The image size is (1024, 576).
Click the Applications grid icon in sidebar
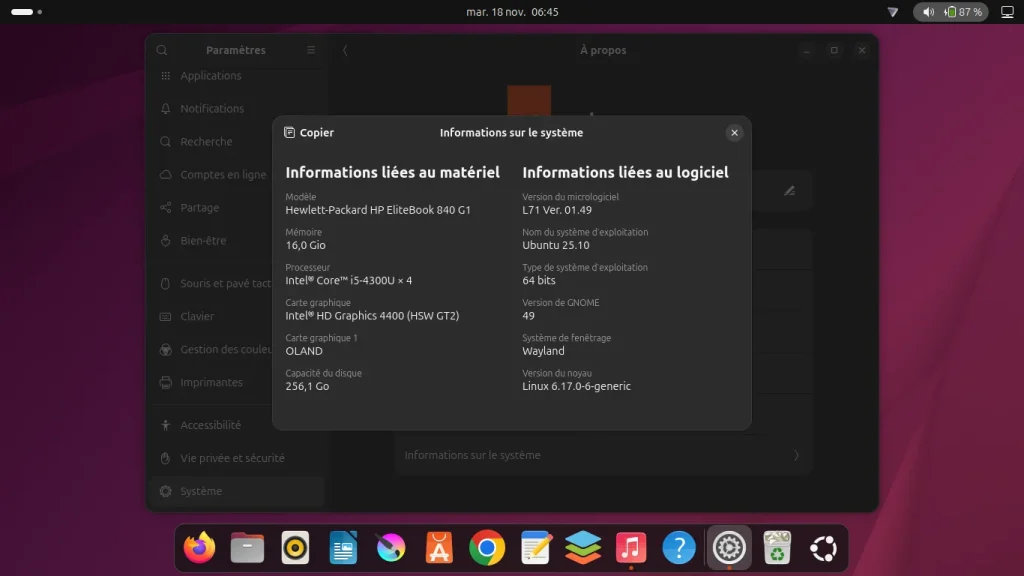[x=166, y=76]
